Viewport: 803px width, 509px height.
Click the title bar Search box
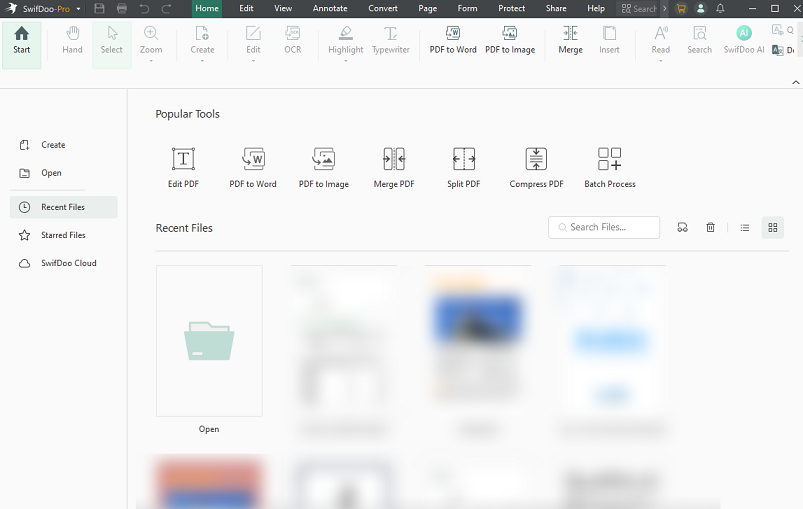[639, 9]
